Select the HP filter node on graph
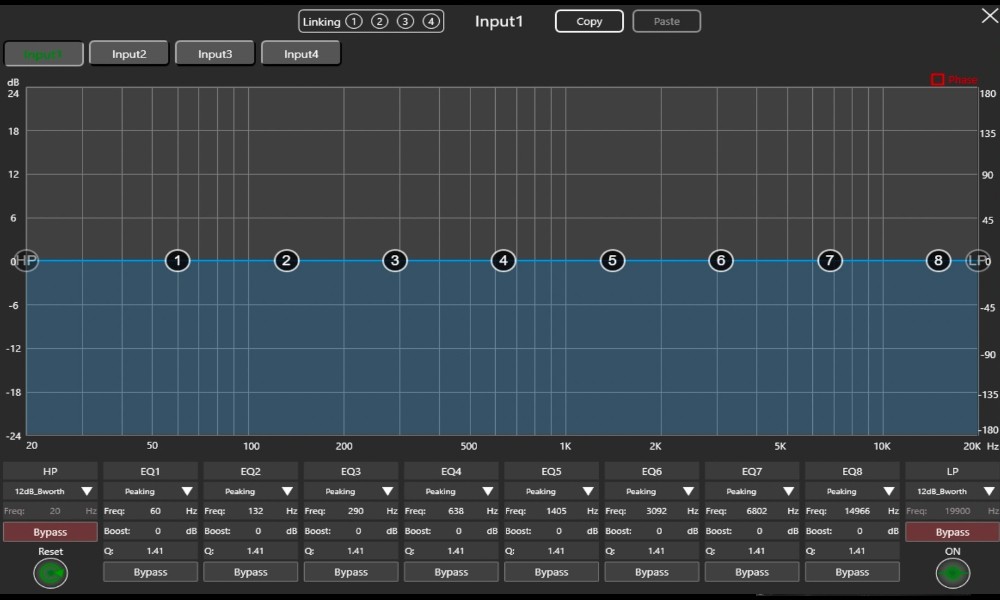The image size is (1000, 600). click(x=26, y=260)
